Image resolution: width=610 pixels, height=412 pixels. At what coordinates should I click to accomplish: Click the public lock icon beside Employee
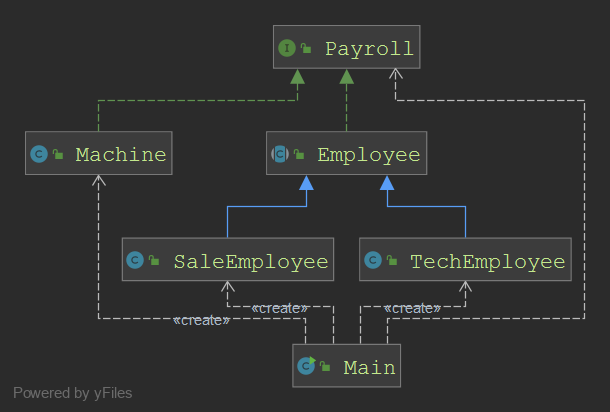pyautogui.click(x=299, y=154)
